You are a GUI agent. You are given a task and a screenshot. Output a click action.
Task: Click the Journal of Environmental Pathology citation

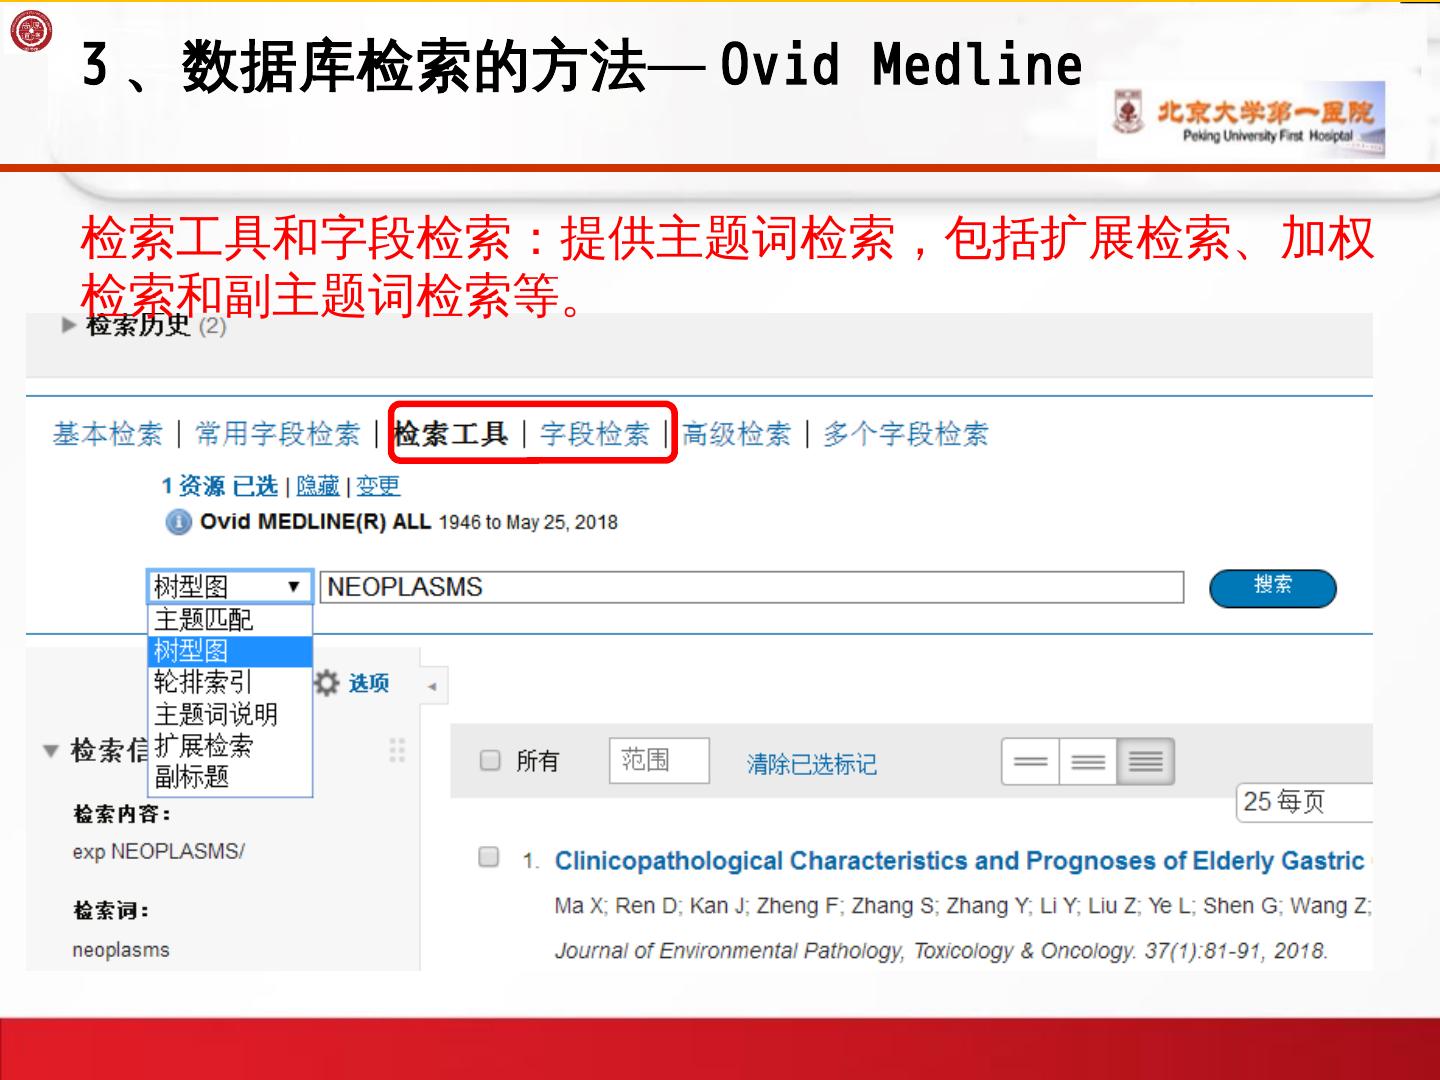coord(942,951)
